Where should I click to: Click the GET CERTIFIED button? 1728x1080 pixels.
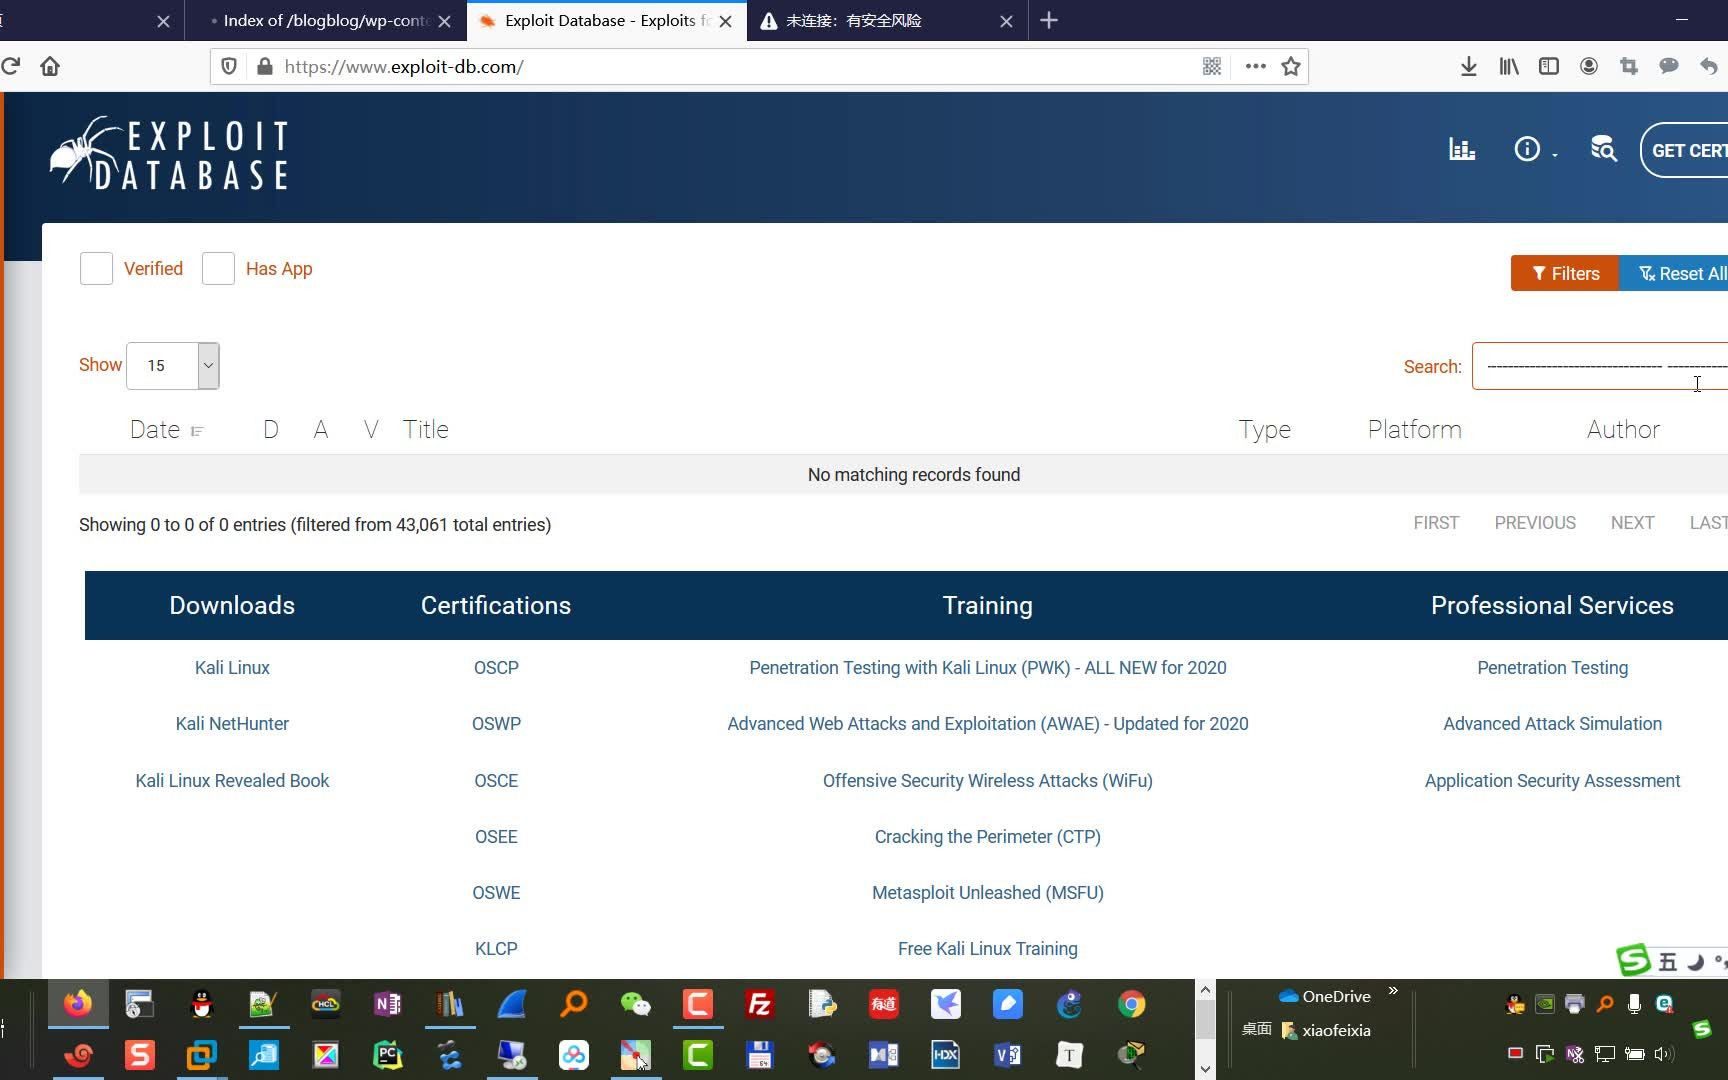1685,150
